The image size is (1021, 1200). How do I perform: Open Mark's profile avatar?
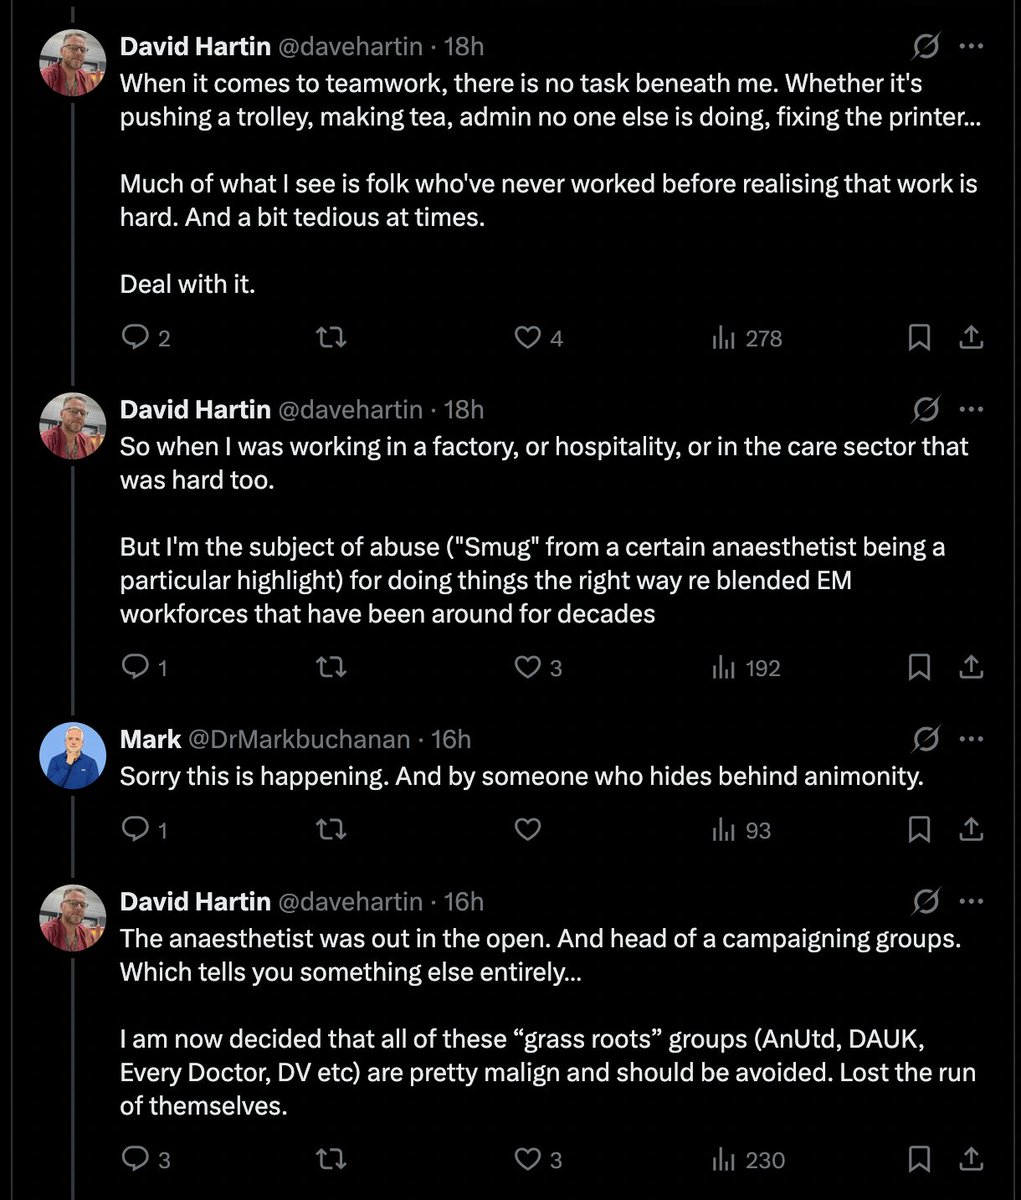[72, 755]
